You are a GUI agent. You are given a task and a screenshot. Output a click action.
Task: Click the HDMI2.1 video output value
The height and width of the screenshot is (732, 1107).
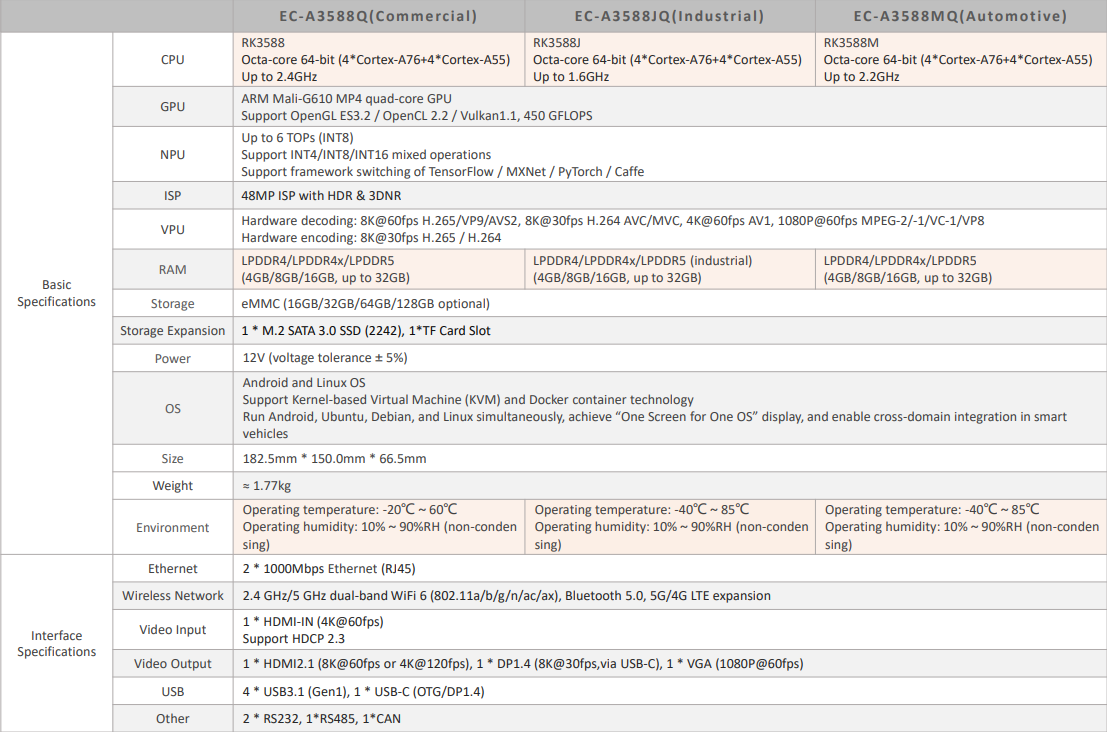(x=357, y=664)
